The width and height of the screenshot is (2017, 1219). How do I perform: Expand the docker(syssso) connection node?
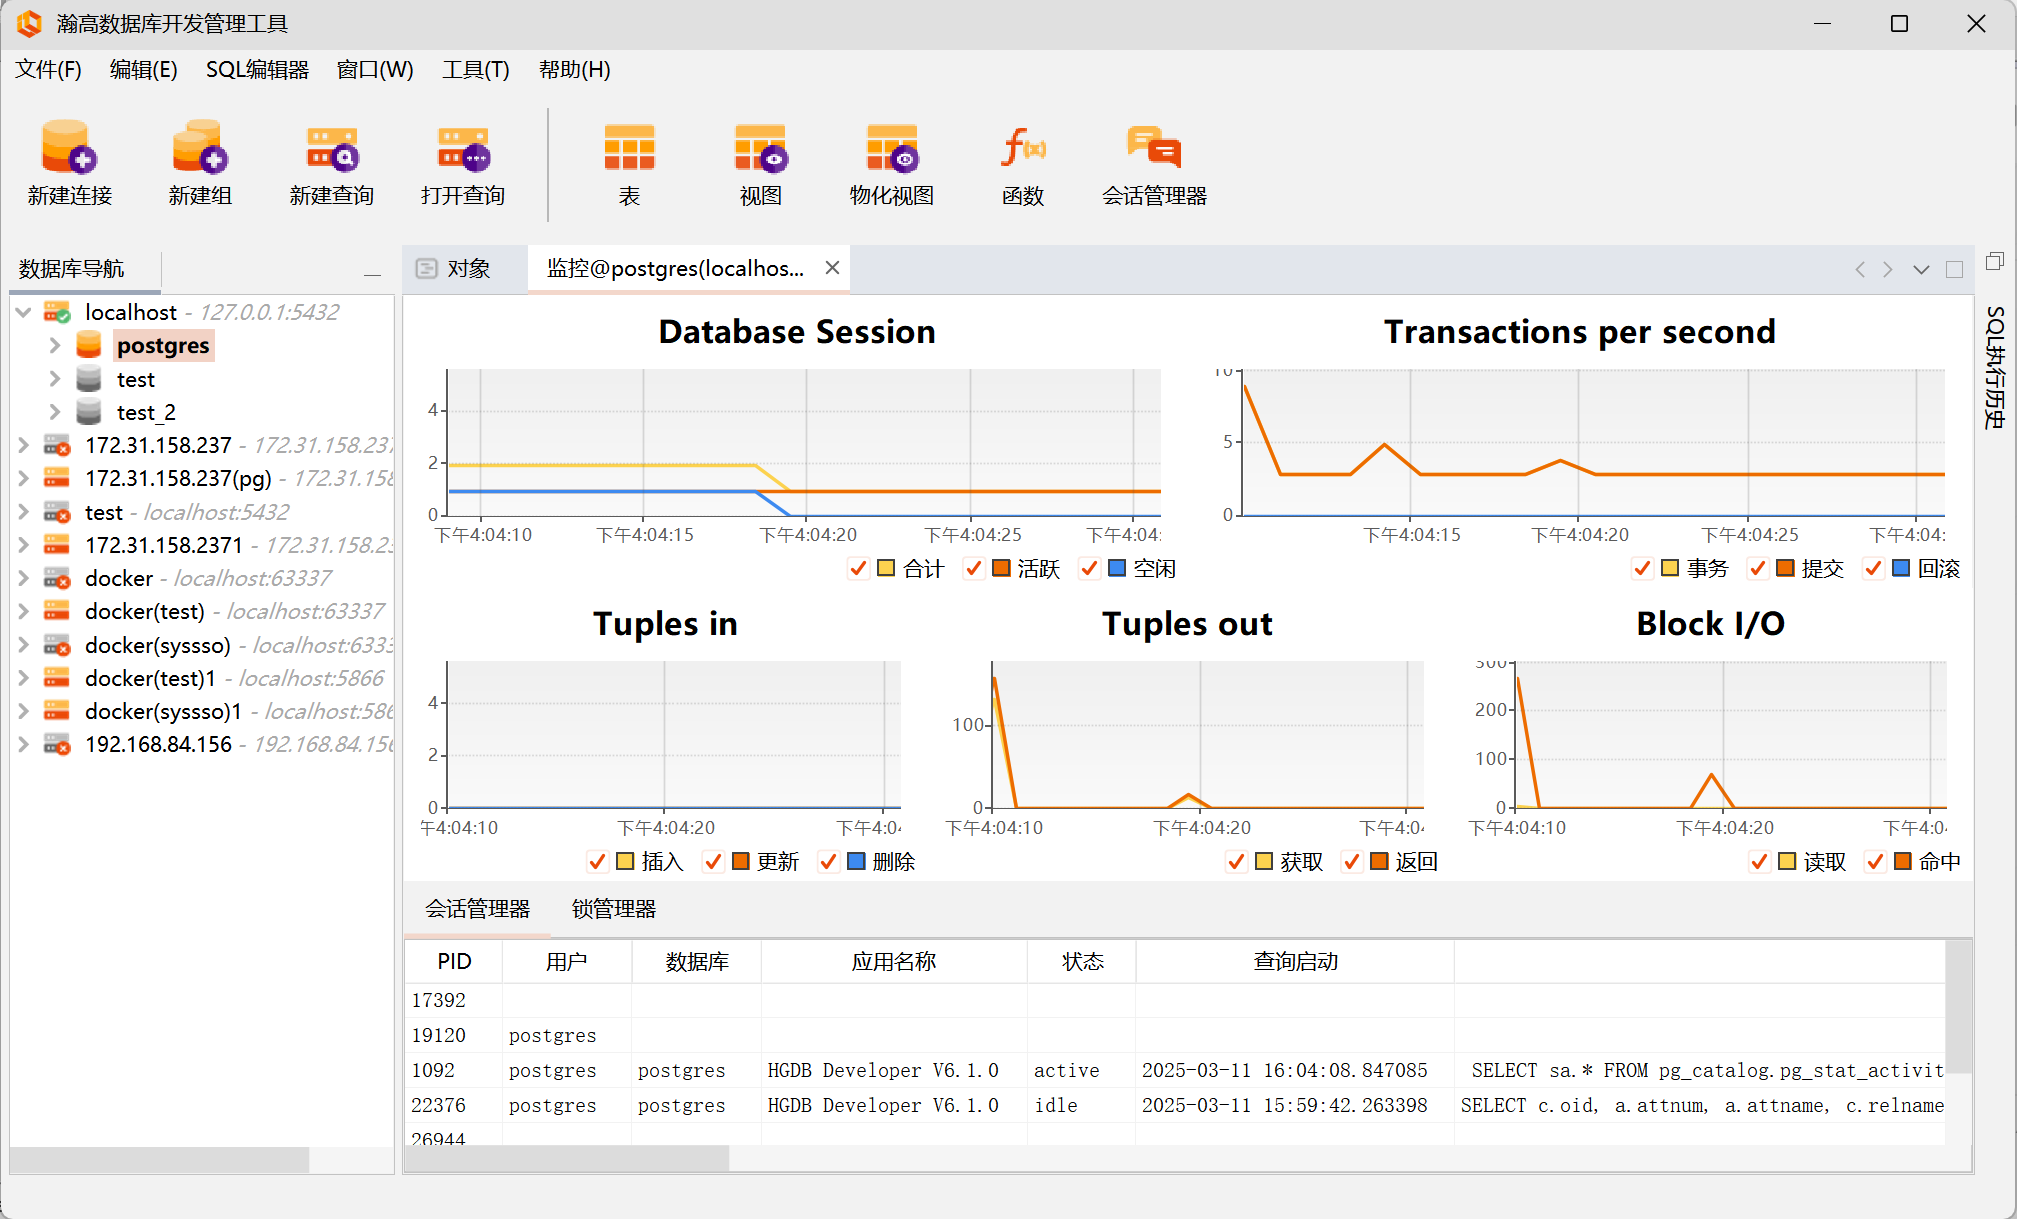pyautogui.click(x=23, y=645)
